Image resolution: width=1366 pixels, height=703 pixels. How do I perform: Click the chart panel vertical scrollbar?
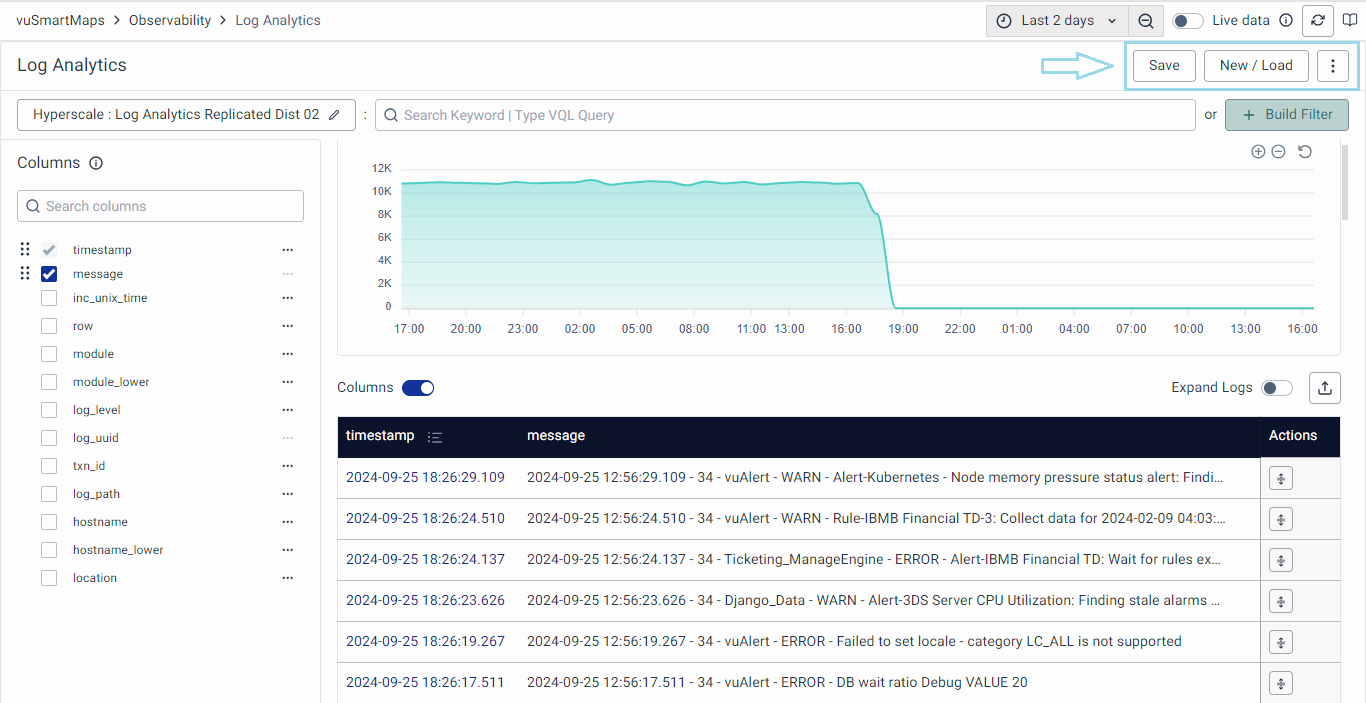[1344, 182]
